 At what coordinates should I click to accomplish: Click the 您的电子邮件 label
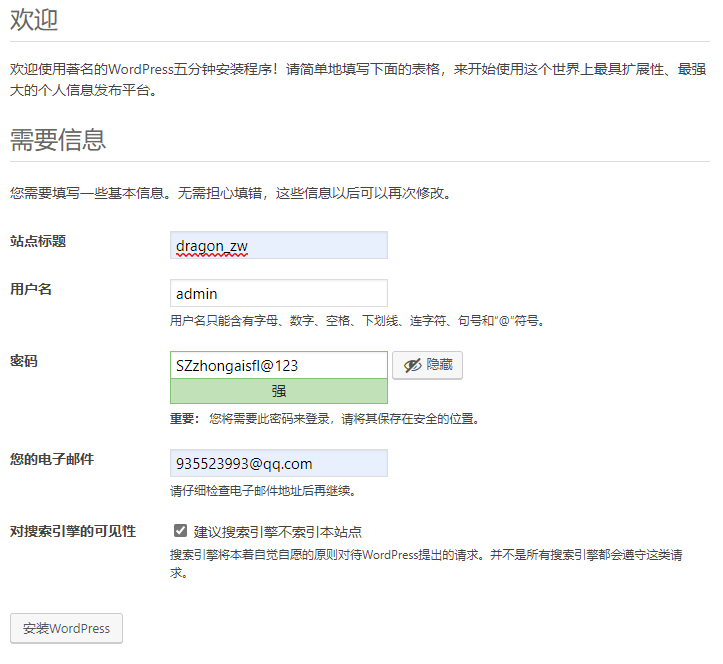click(x=52, y=459)
